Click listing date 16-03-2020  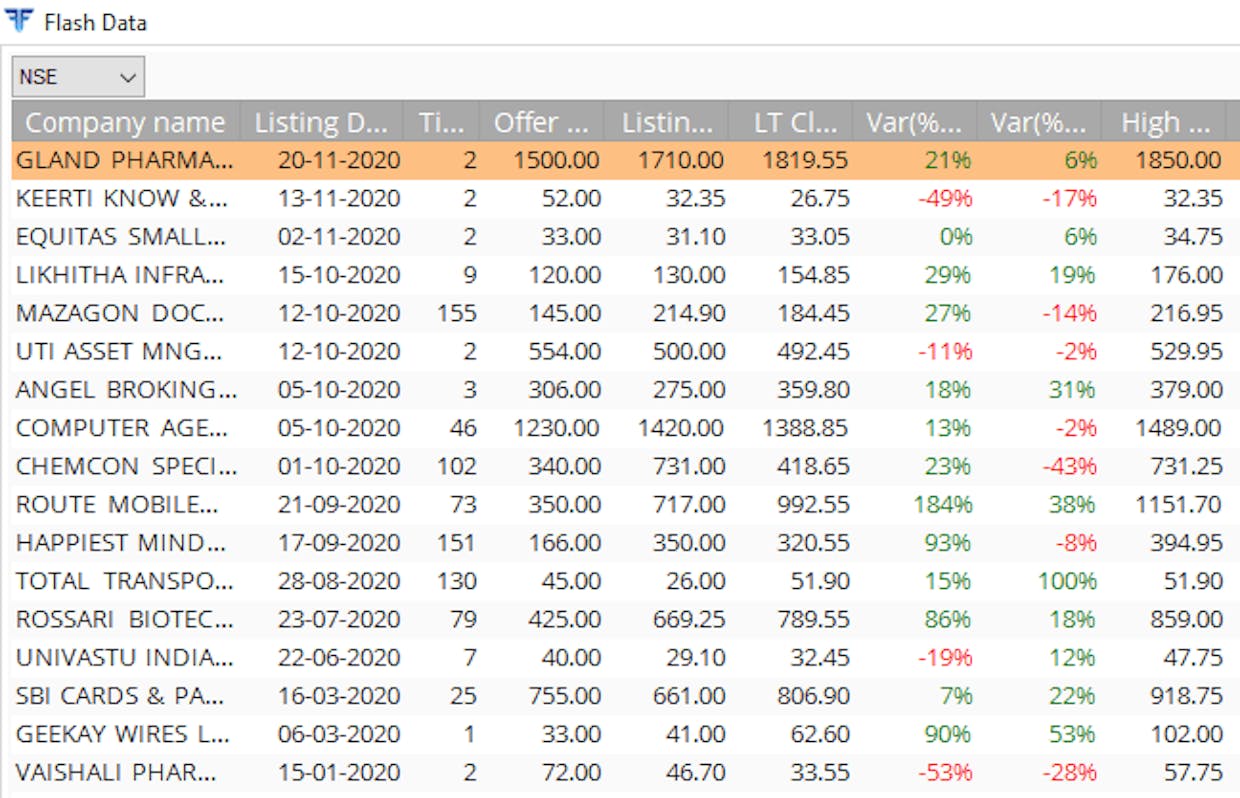tap(339, 696)
